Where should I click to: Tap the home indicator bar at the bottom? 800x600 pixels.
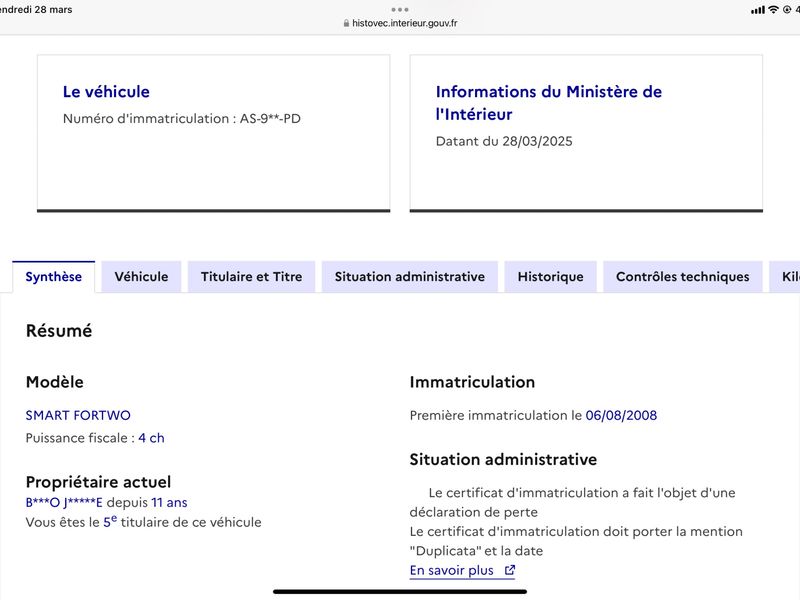(400, 592)
